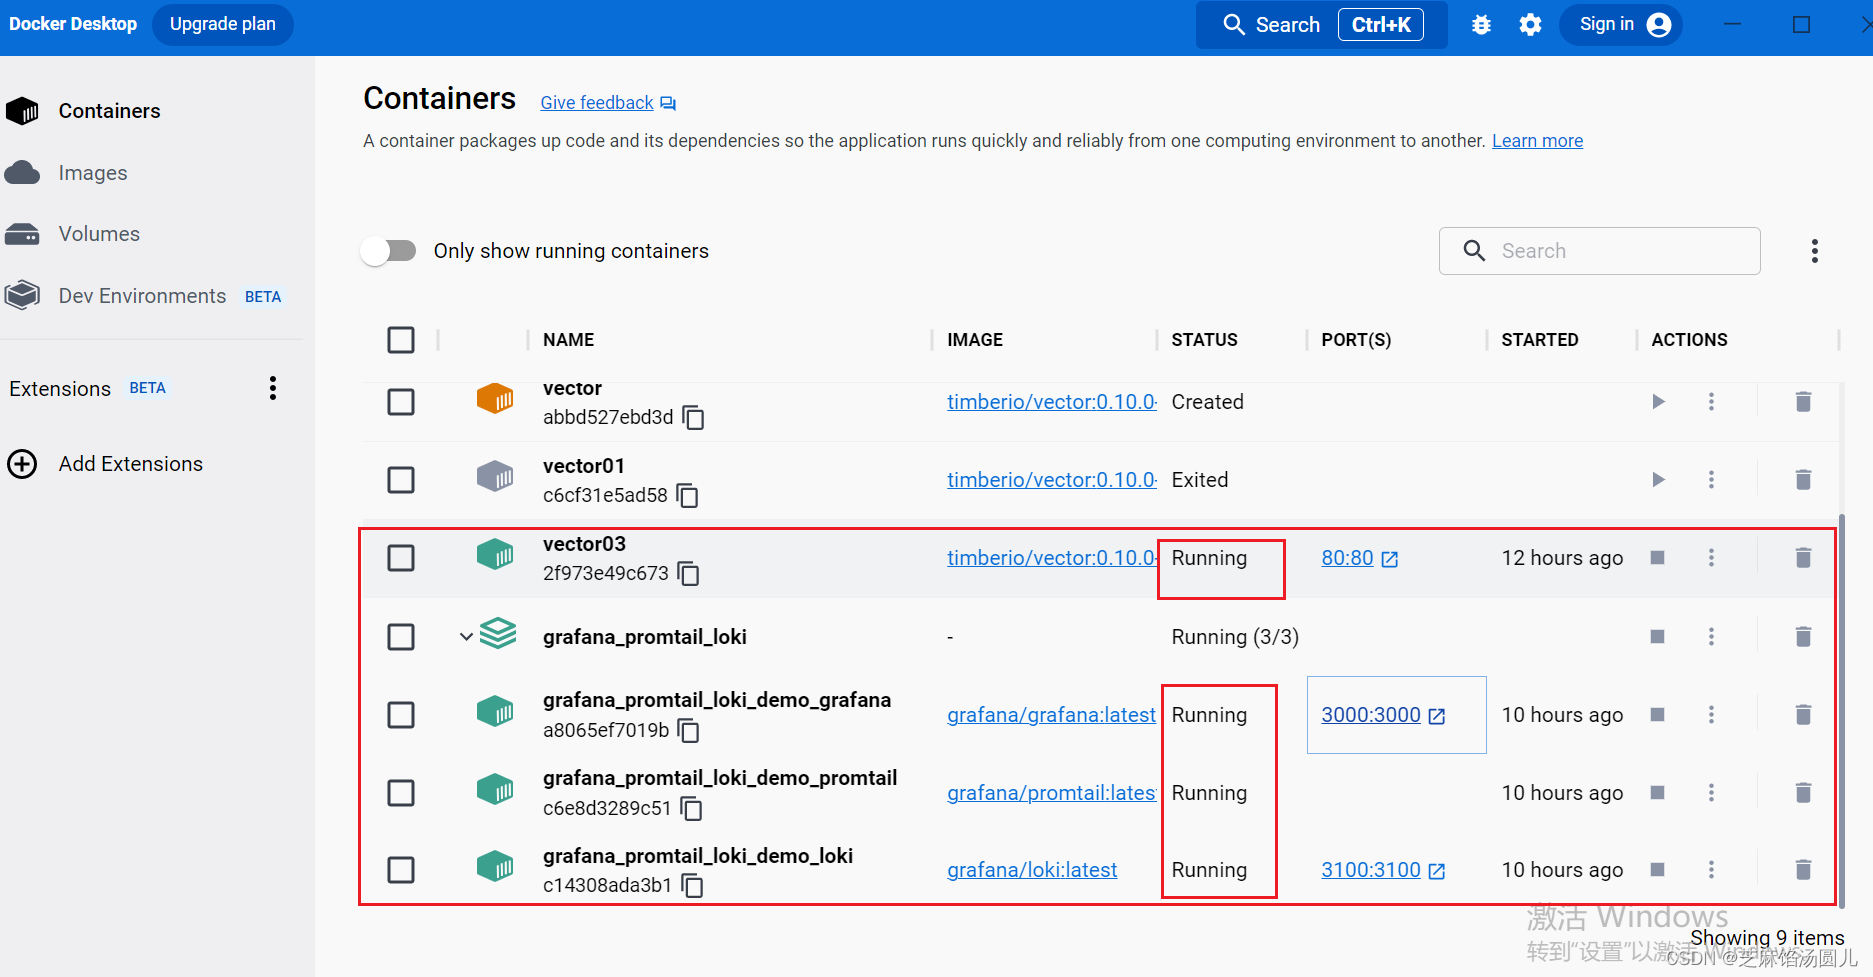Image resolution: width=1873 pixels, height=977 pixels.
Task: Click the Sign in button
Action: (1621, 24)
